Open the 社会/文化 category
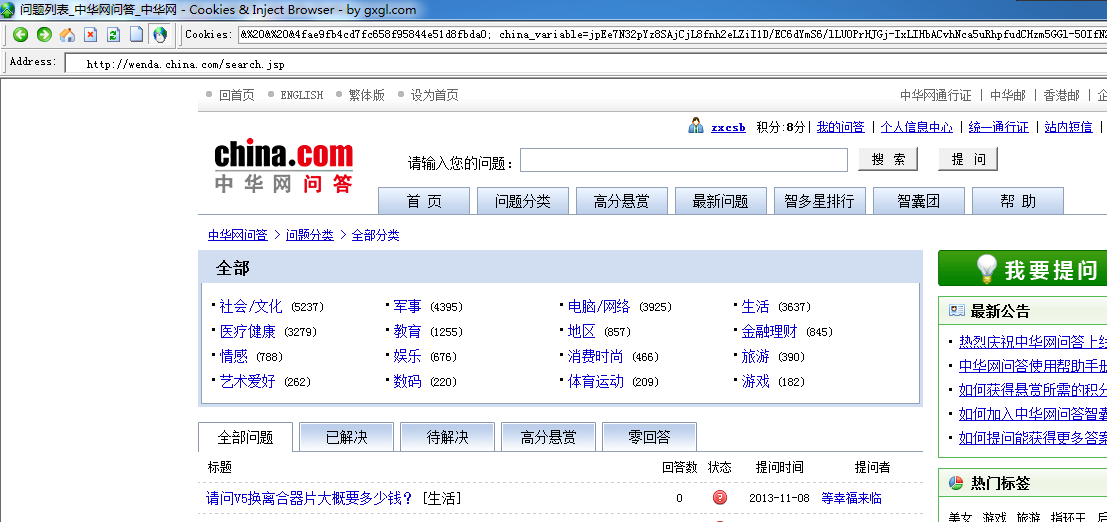This screenshot has height=522, width=1107. [x=251, y=306]
